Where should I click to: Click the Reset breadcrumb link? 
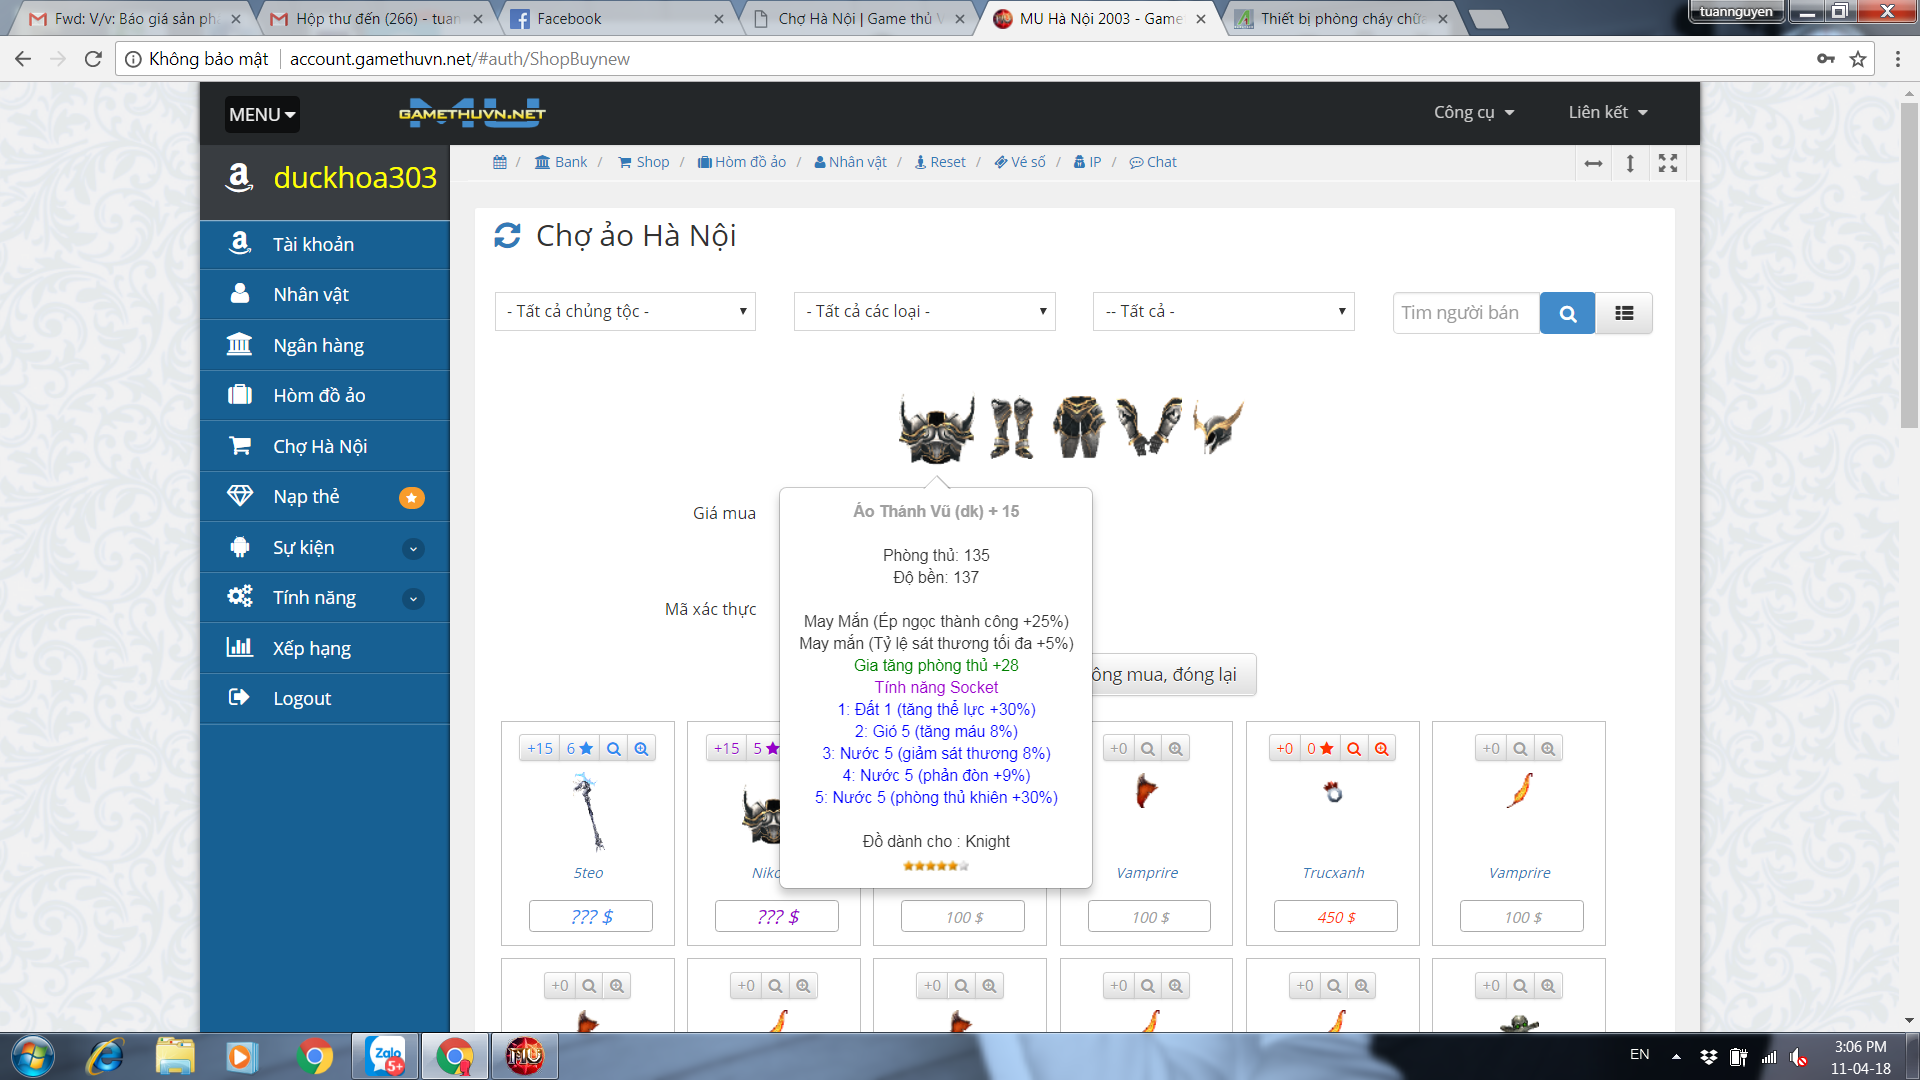tap(940, 162)
